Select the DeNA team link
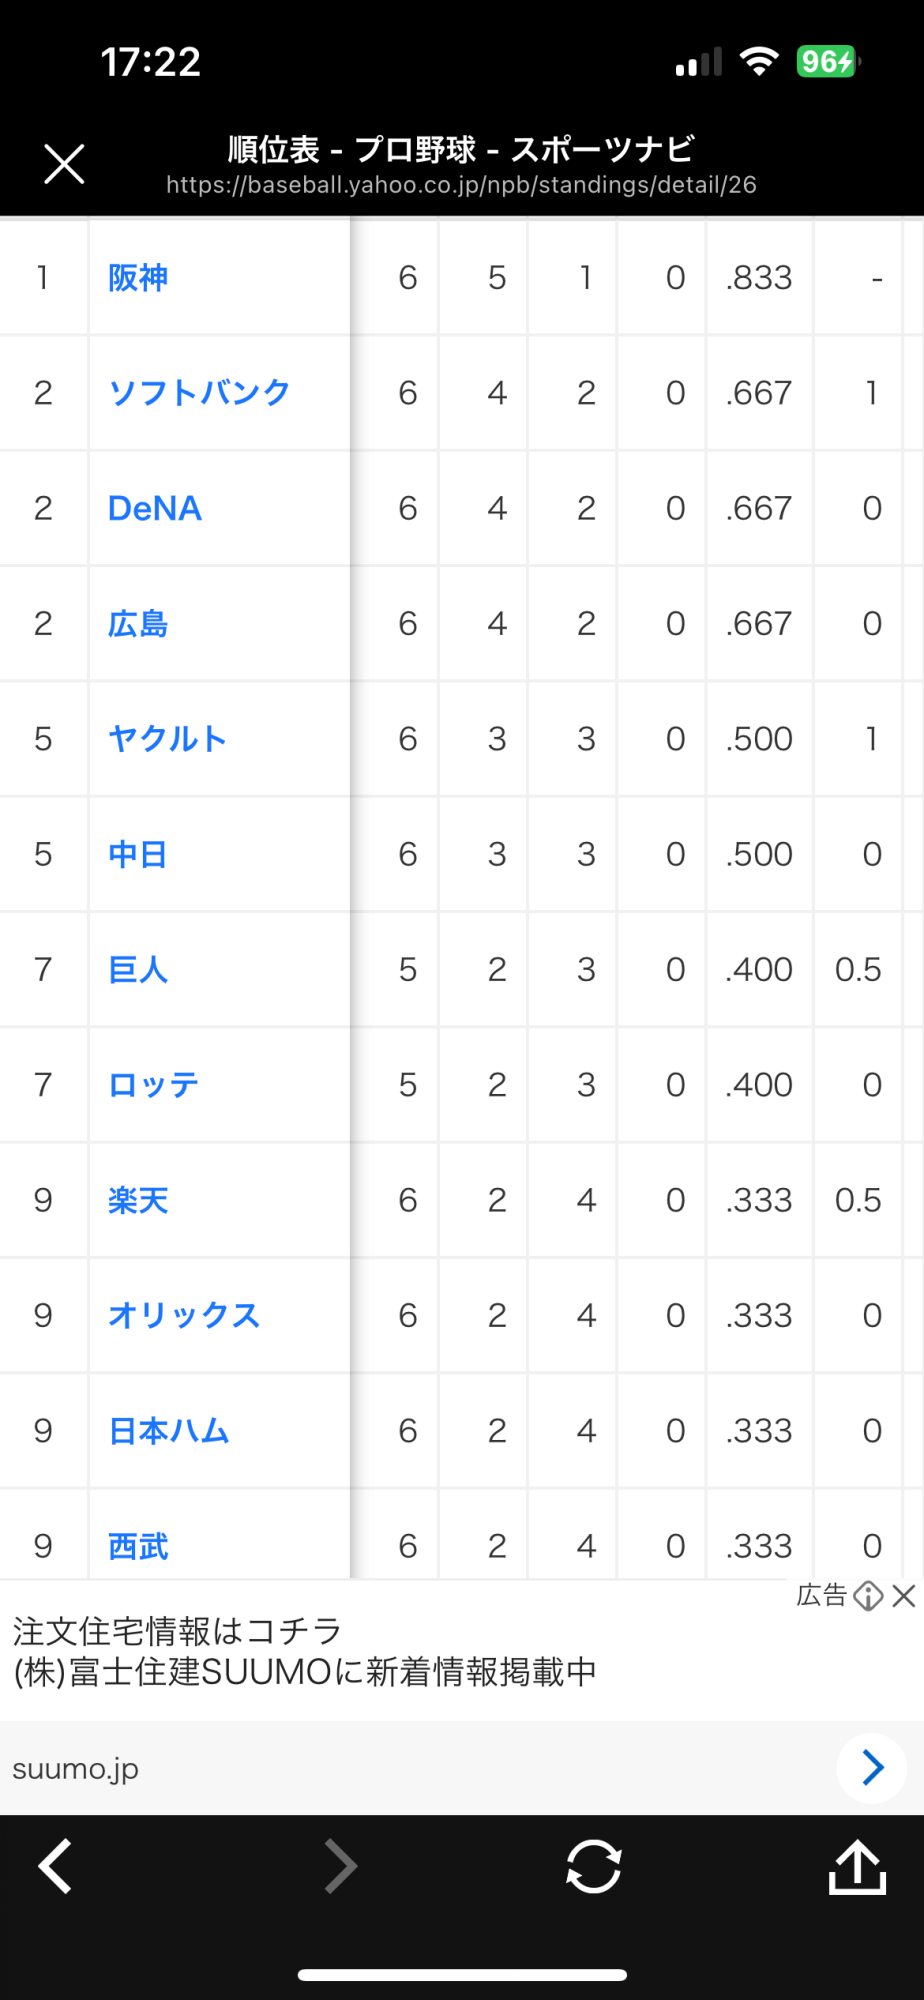 (155, 508)
